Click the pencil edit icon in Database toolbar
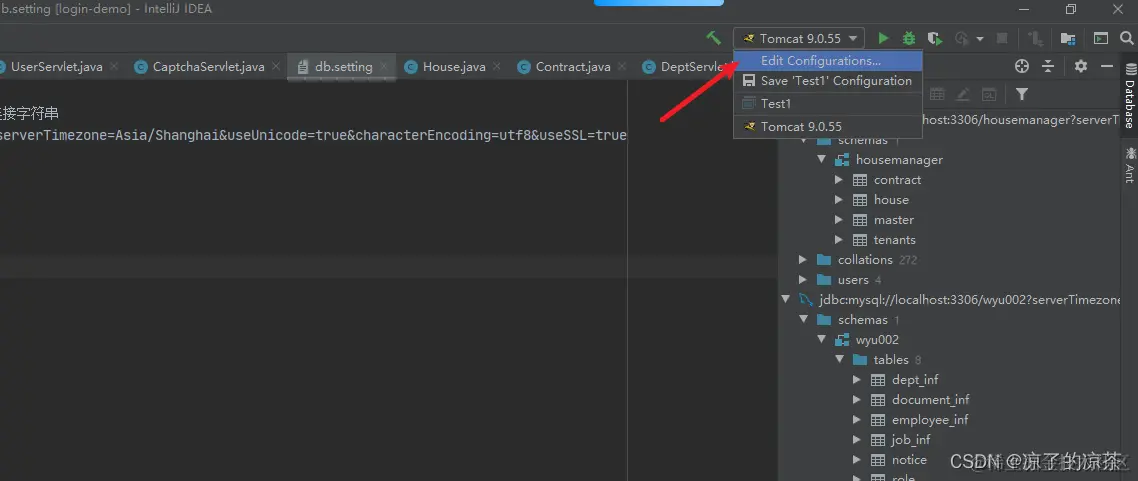Screen dimensions: 1138x481 click(x=963, y=94)
